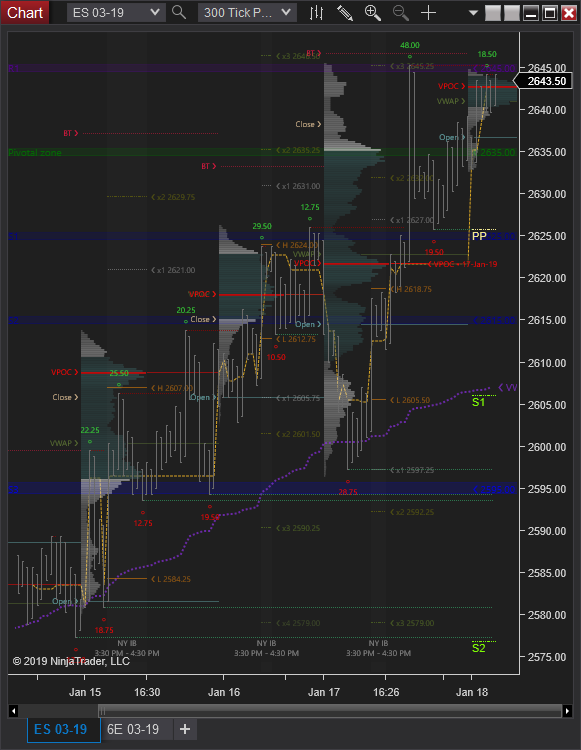Click the Jan 17 date label
Viewport: 581px width, 750px height.
click(324, 692)
